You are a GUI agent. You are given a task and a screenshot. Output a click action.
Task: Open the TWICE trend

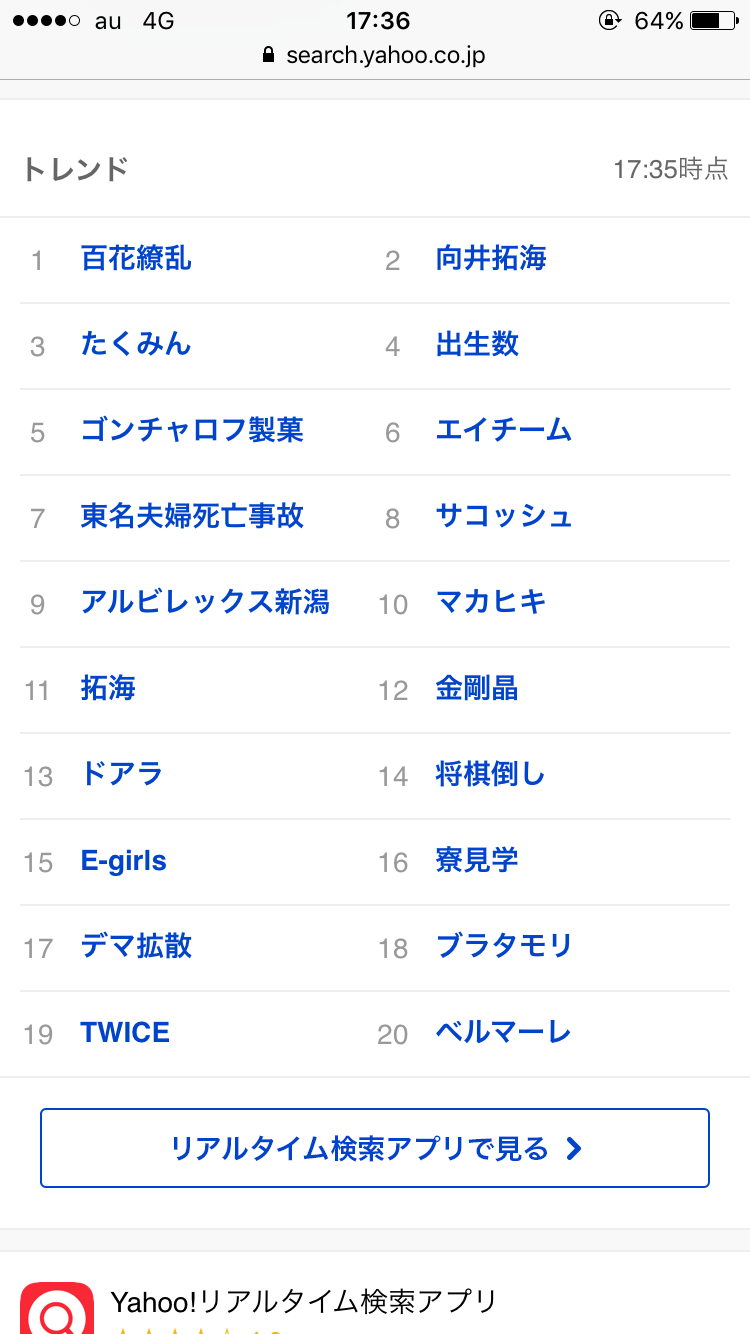[x=125, y=1033]
